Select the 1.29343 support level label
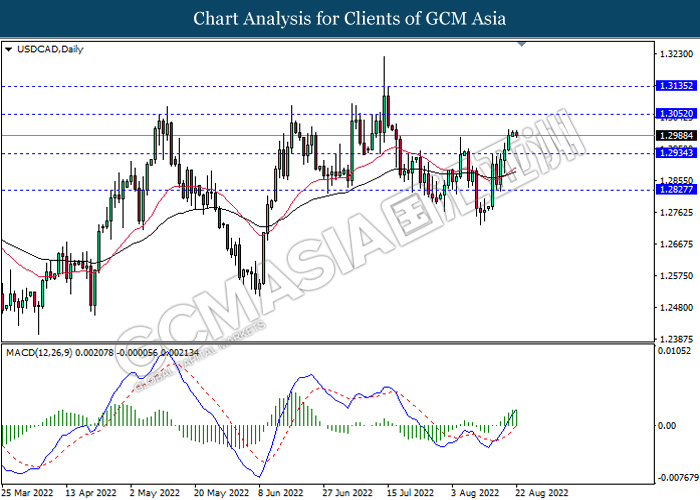Viewport: 700px width, 500px height. tap(676, 153)
